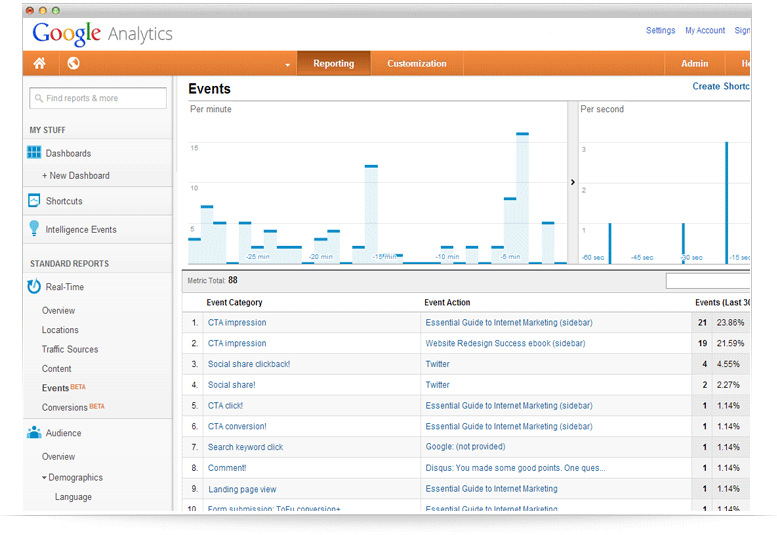Click the Audience people icon
The width and height of the screenshot is (777, 535).
click(x=34, y=432)
